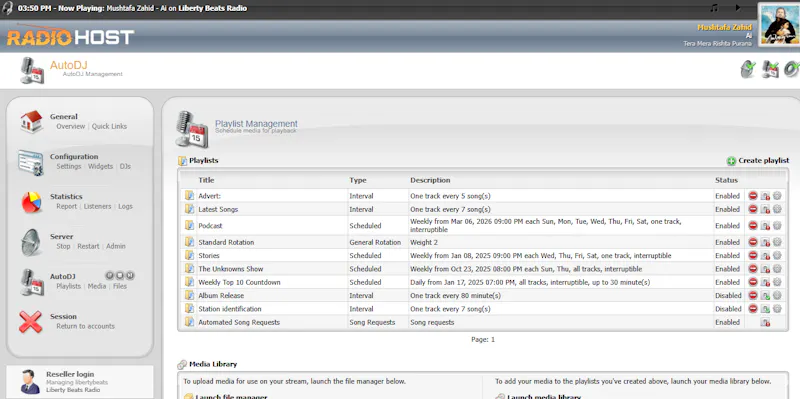Open the Weekly Top 10 Countdown playlist title
The width and height of the screenshot is (800, 399).
[x=239, y=282]
